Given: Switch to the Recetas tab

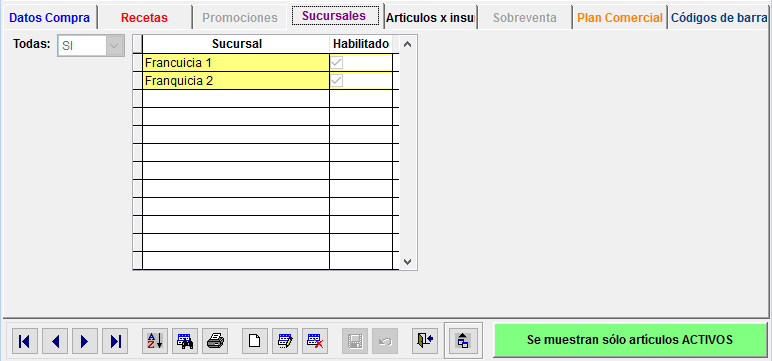Looking at the screenshot, I should 144,18.
